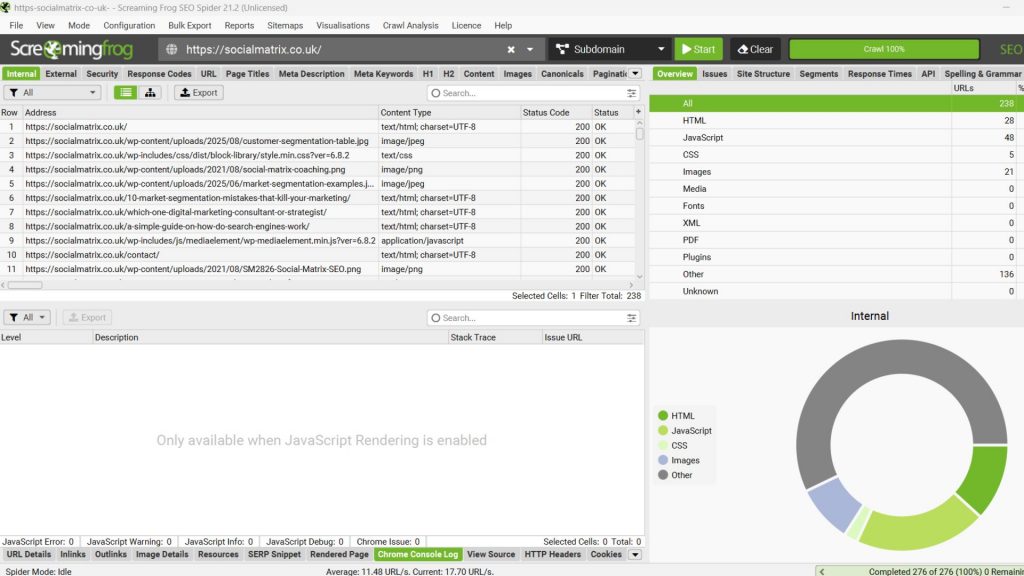Open filter settings in lower panel search box
This screenshot has width=1024, height=576.
tap(631, 318)
